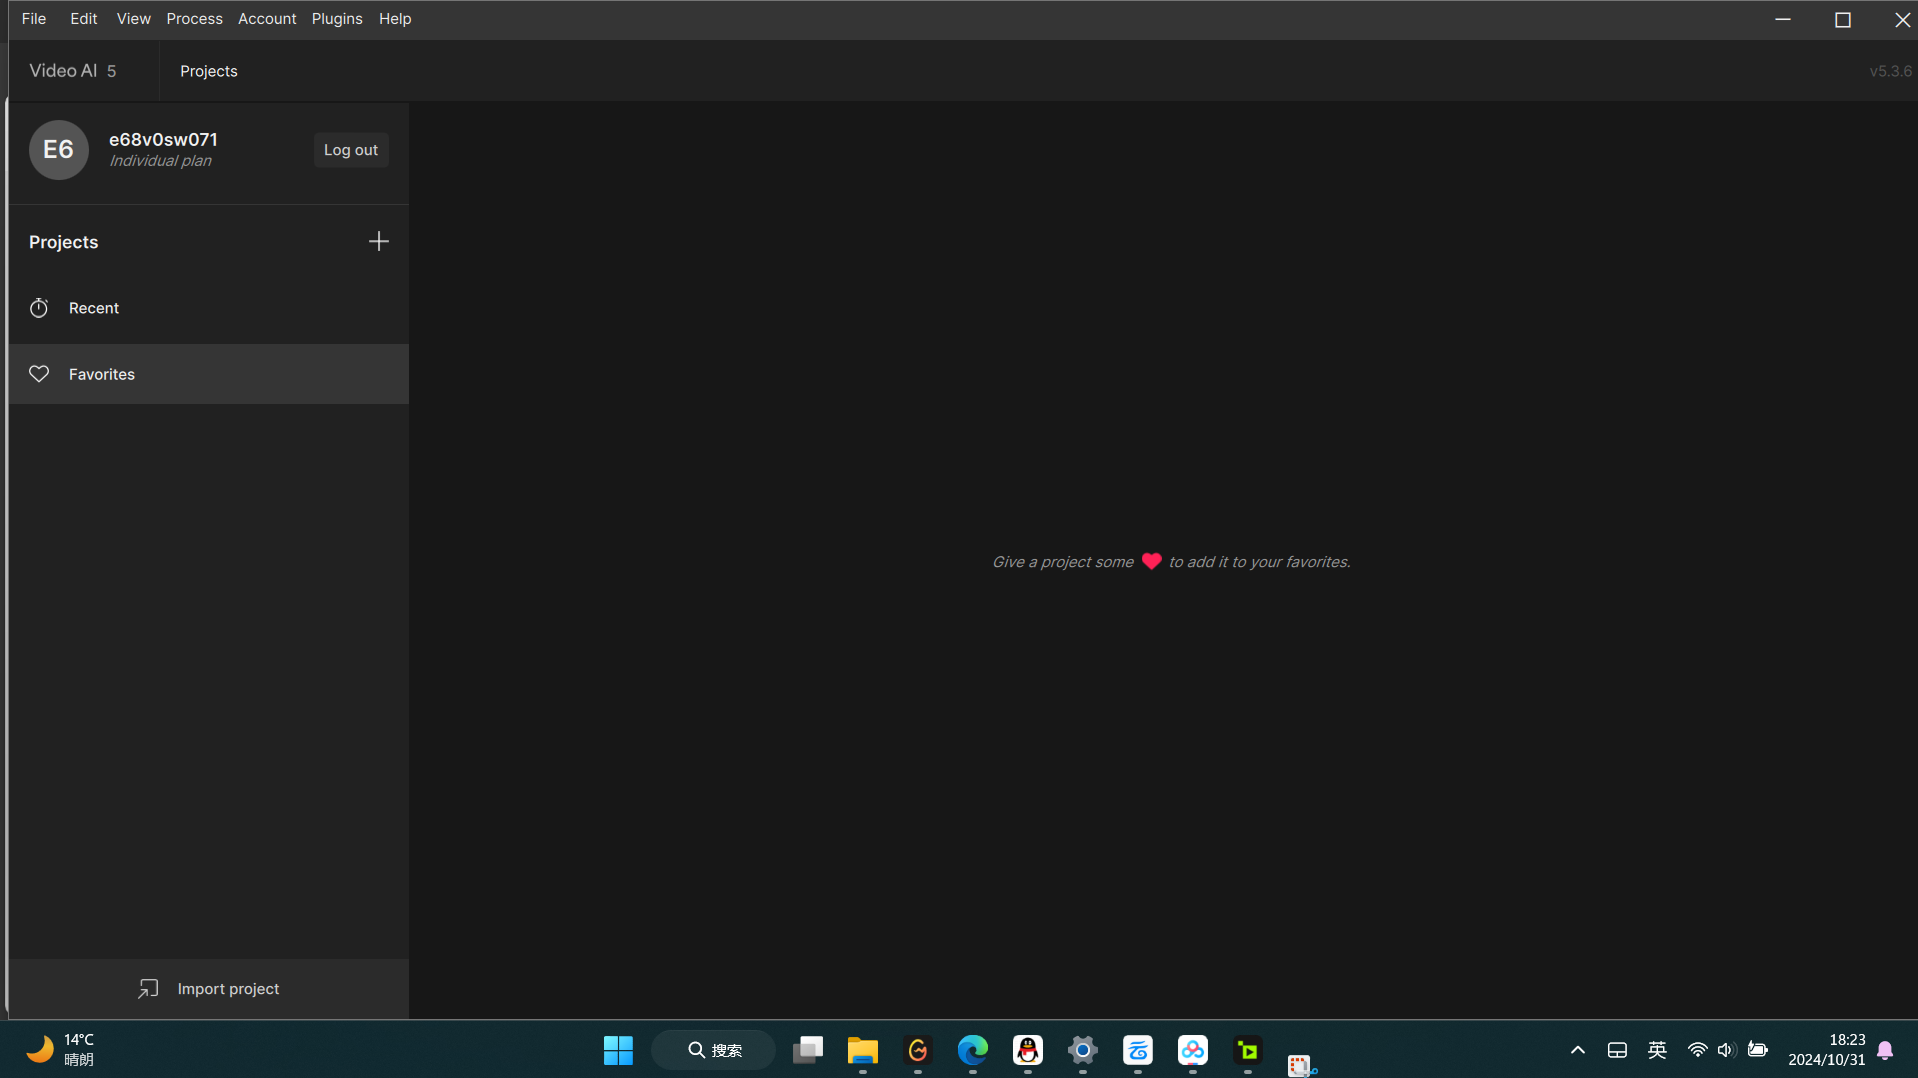Open the Account menu

tap(266, 19)
